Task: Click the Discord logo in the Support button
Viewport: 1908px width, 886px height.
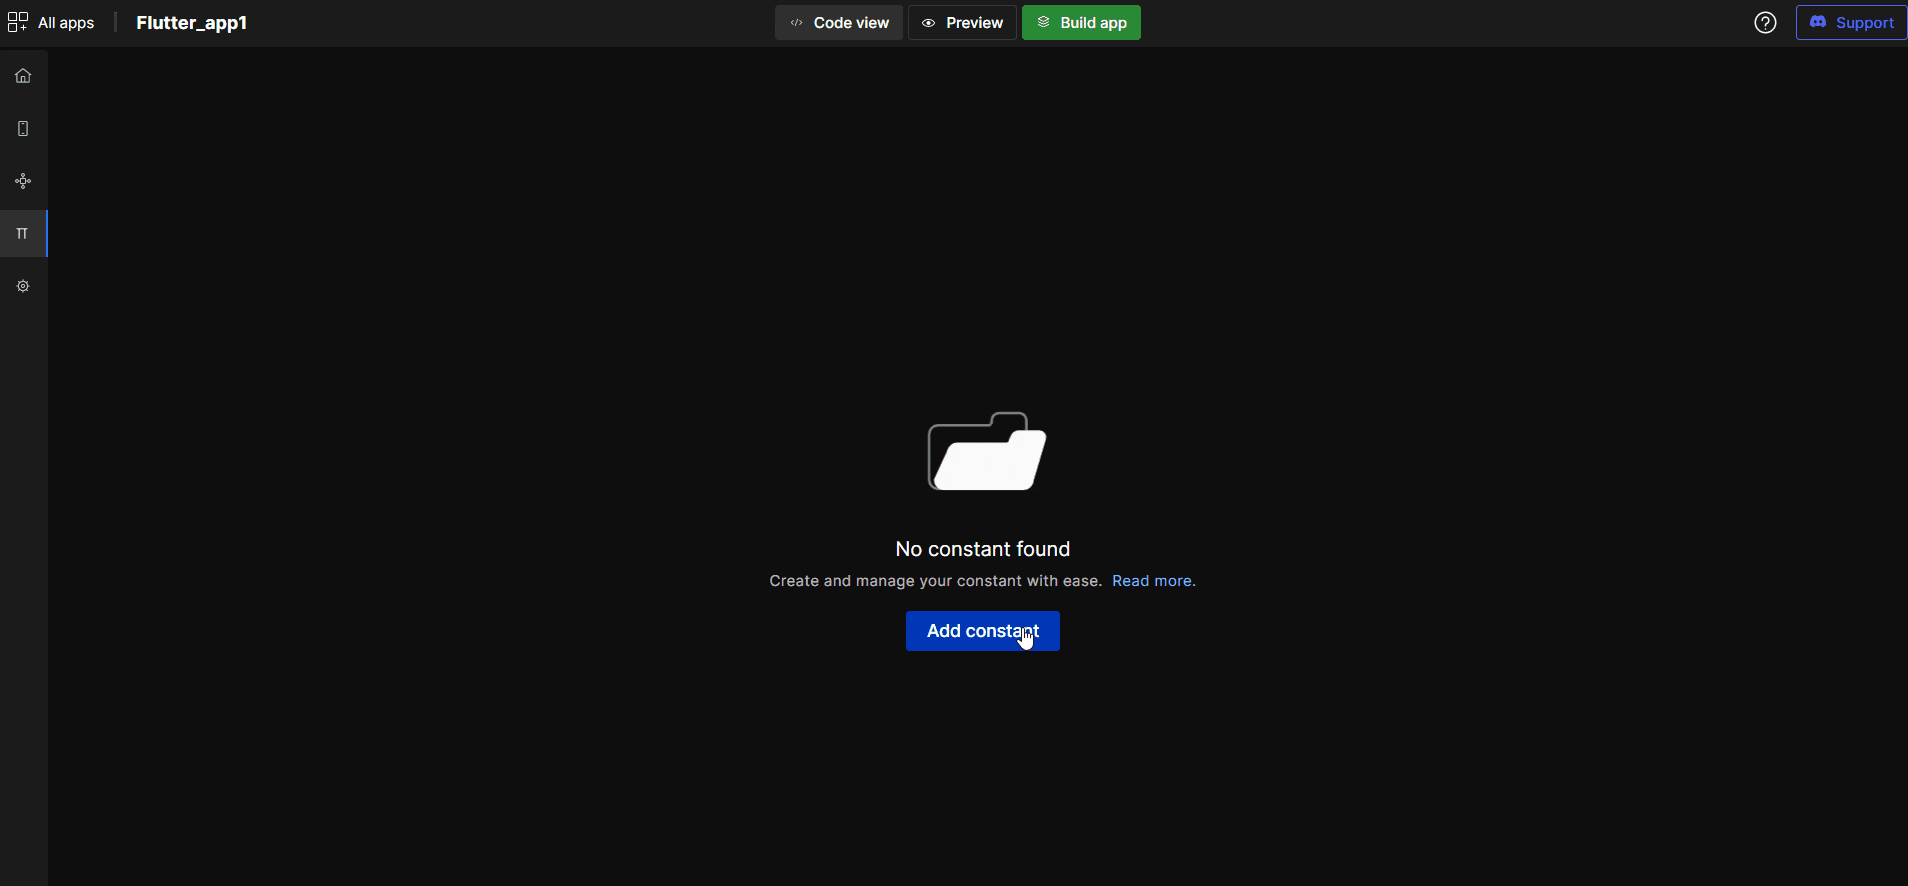Action: pyautogui.click(x=1818, y=22)
